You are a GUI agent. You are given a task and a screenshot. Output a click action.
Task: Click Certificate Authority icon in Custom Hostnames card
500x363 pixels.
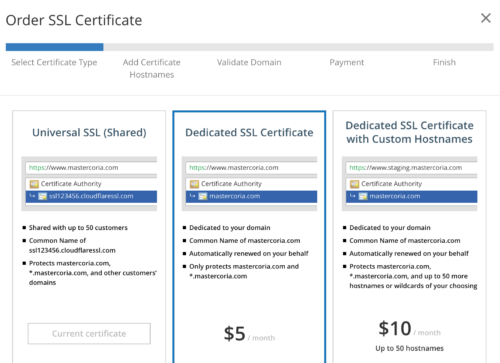pos(354,184)
